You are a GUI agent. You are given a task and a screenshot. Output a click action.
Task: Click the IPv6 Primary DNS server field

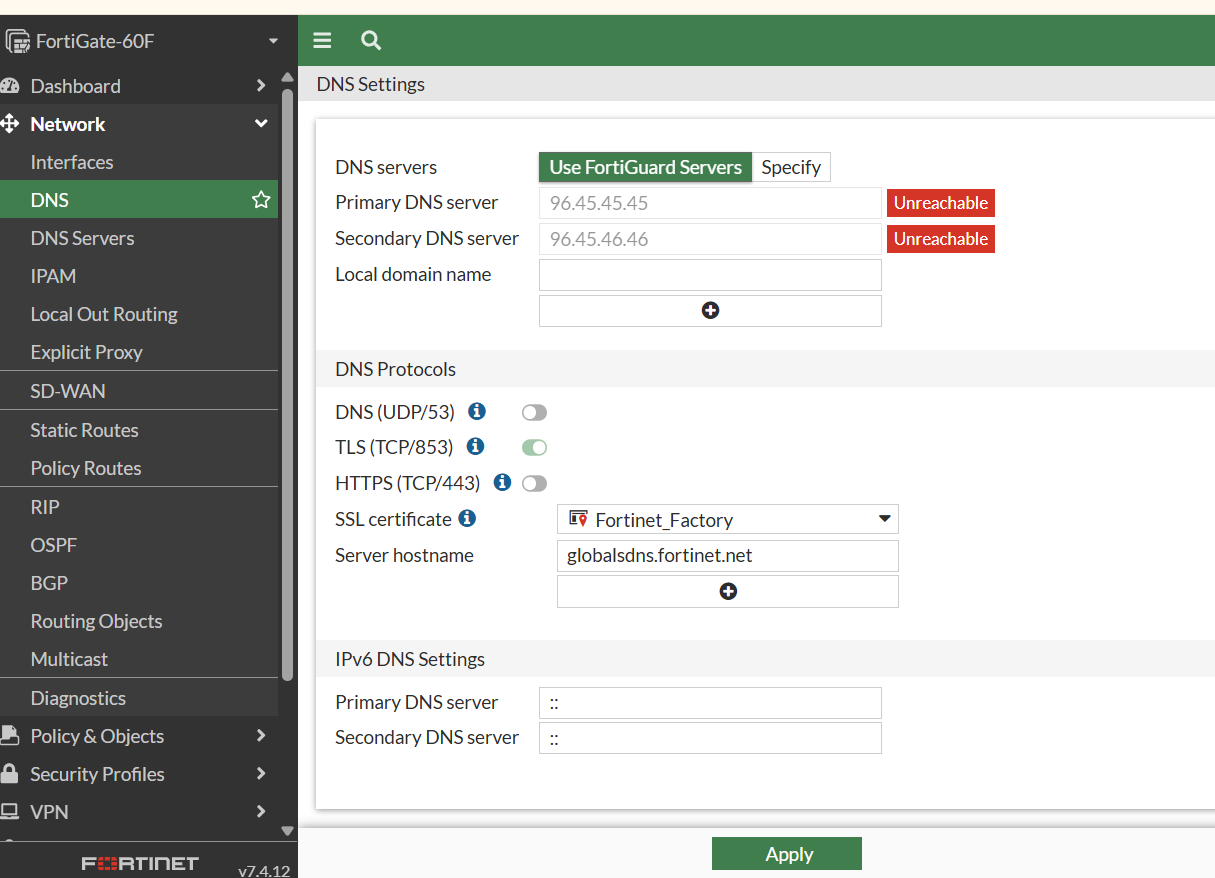(710, 703)
